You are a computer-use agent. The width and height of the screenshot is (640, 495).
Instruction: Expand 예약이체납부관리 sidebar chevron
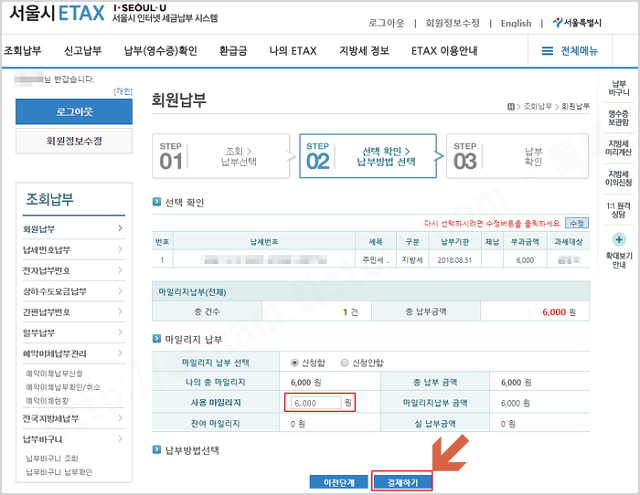click(x=120, y=353)
